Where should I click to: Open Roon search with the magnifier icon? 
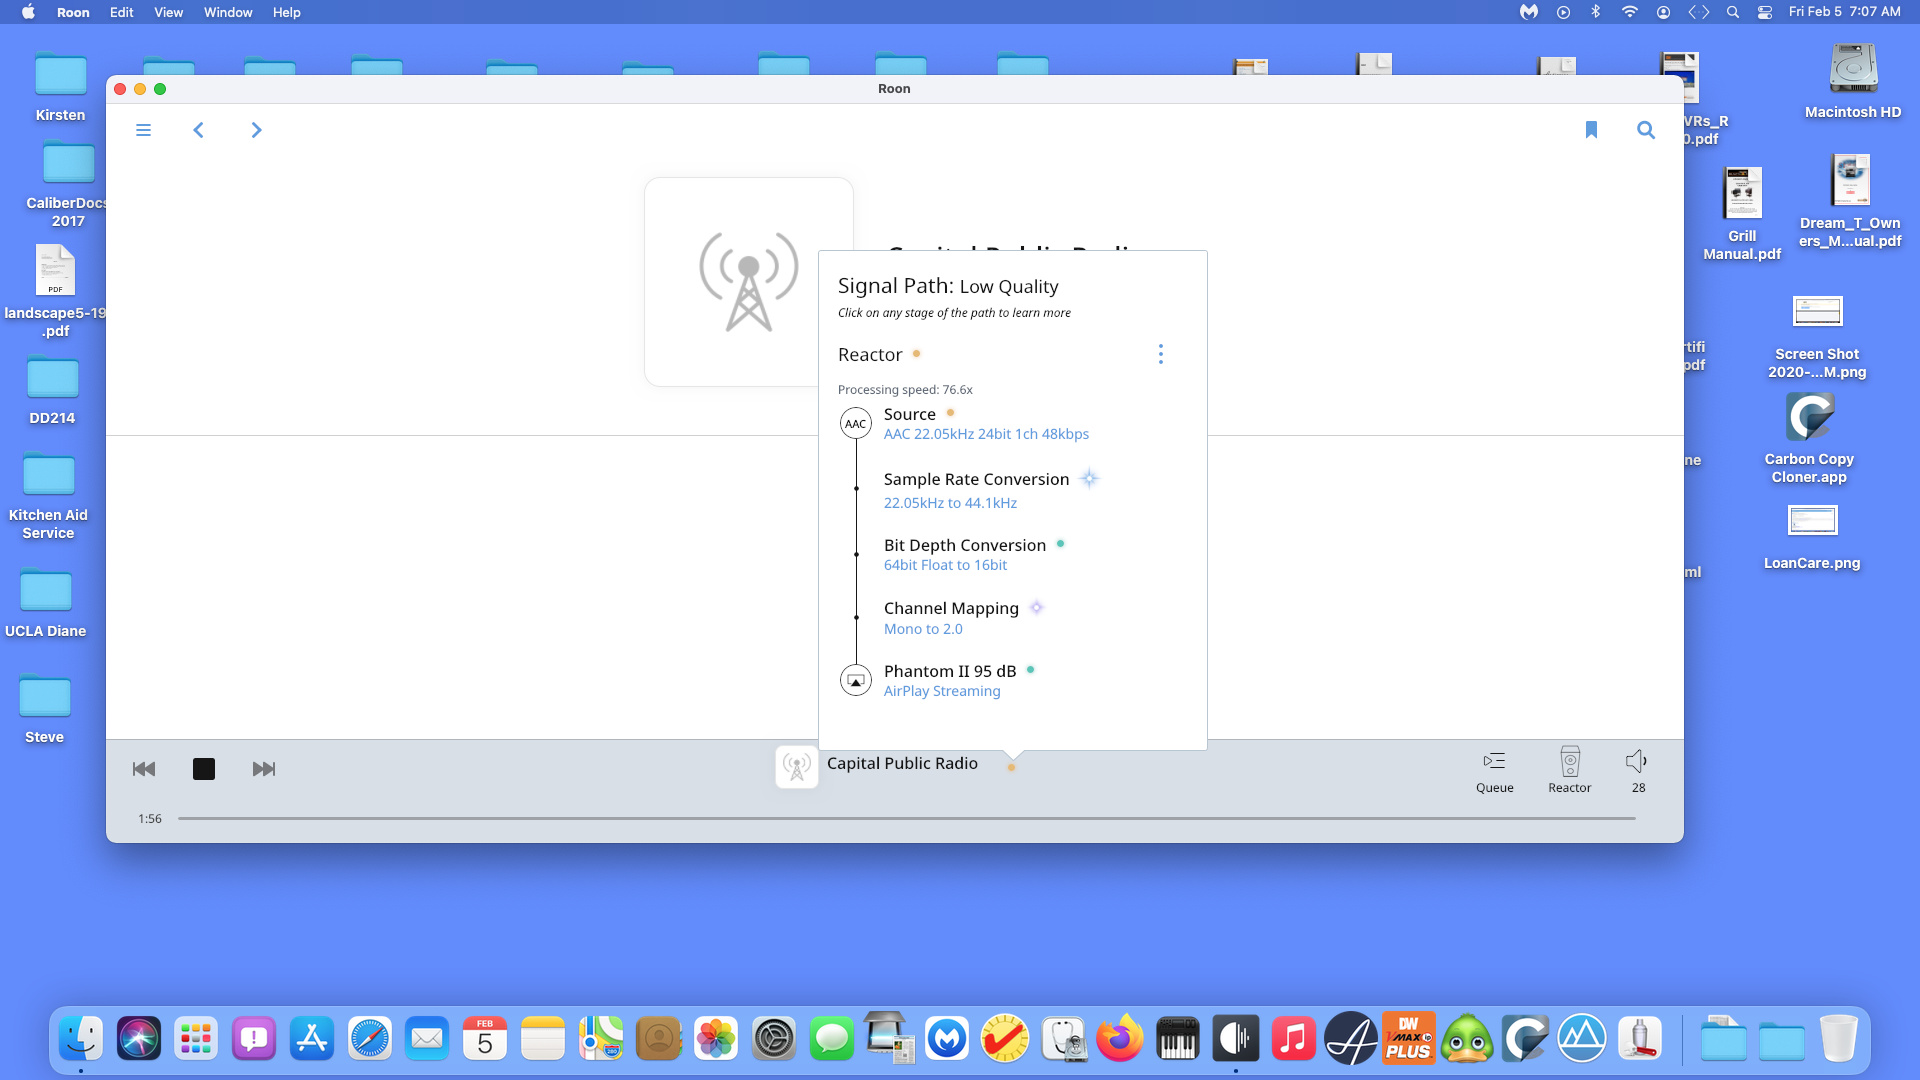(1645, 130)
